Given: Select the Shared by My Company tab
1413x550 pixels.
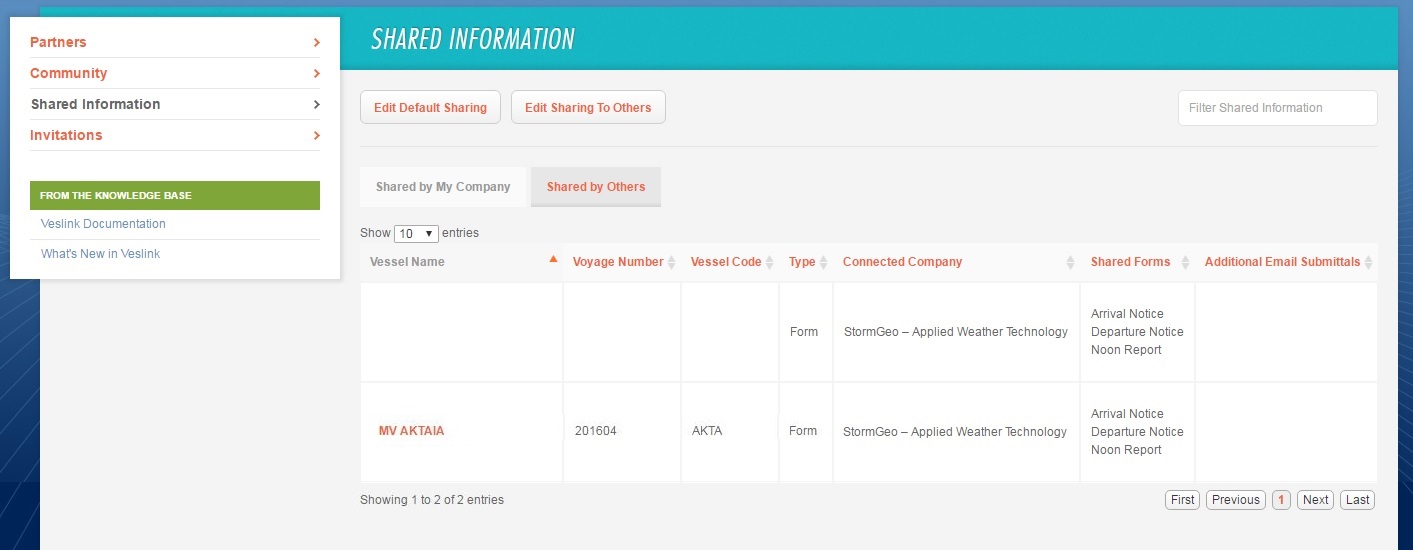Looking at the screenshot, I should 443,187.
